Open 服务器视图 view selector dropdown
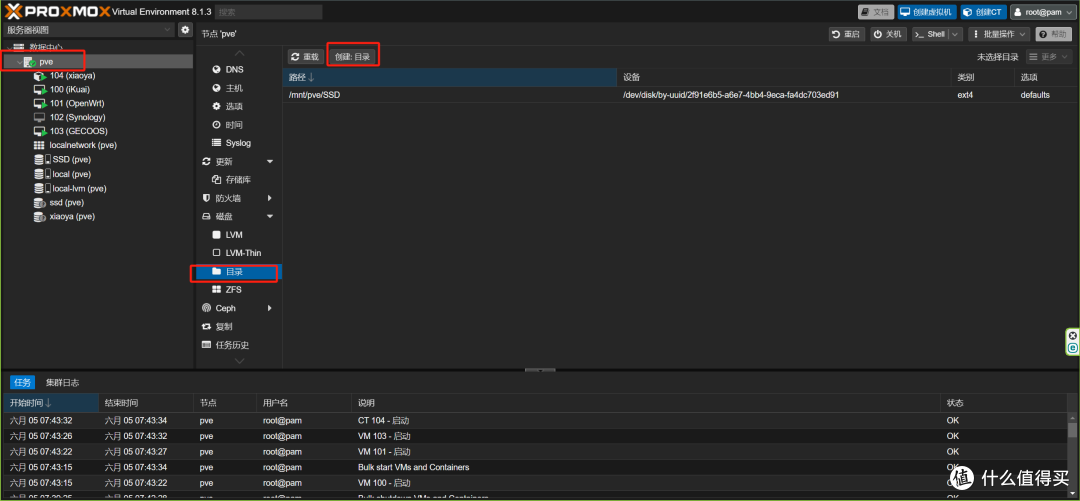 89,30
